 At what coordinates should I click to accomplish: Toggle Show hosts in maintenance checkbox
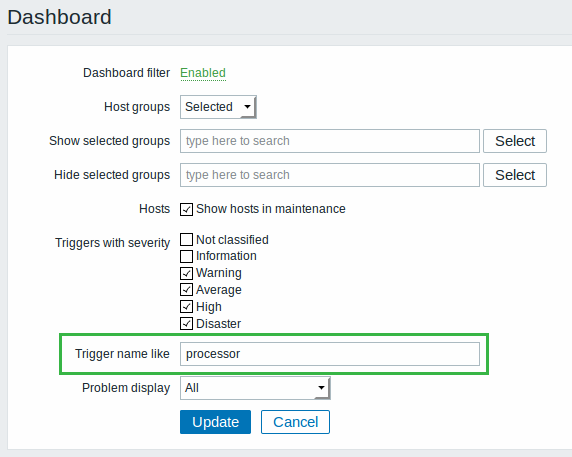point(186,209)
